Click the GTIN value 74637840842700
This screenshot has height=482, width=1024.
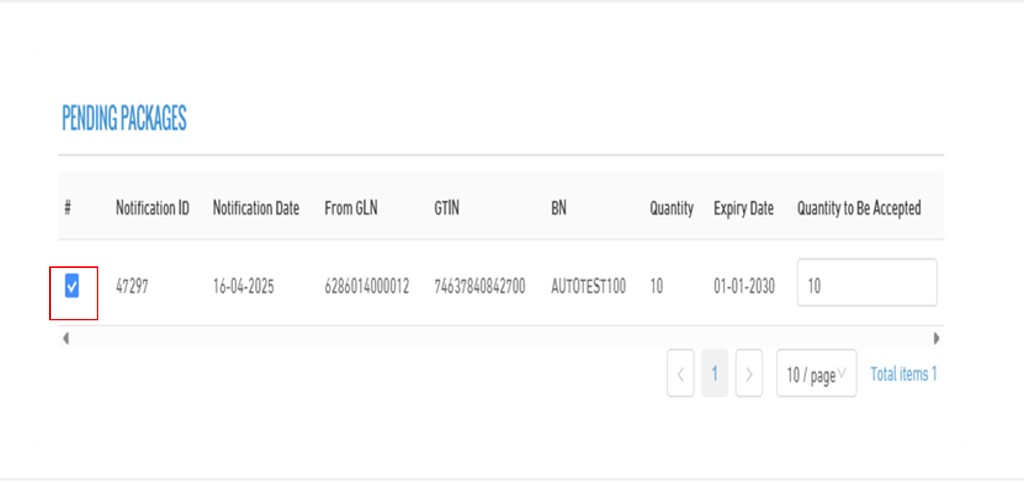(479, 287)
